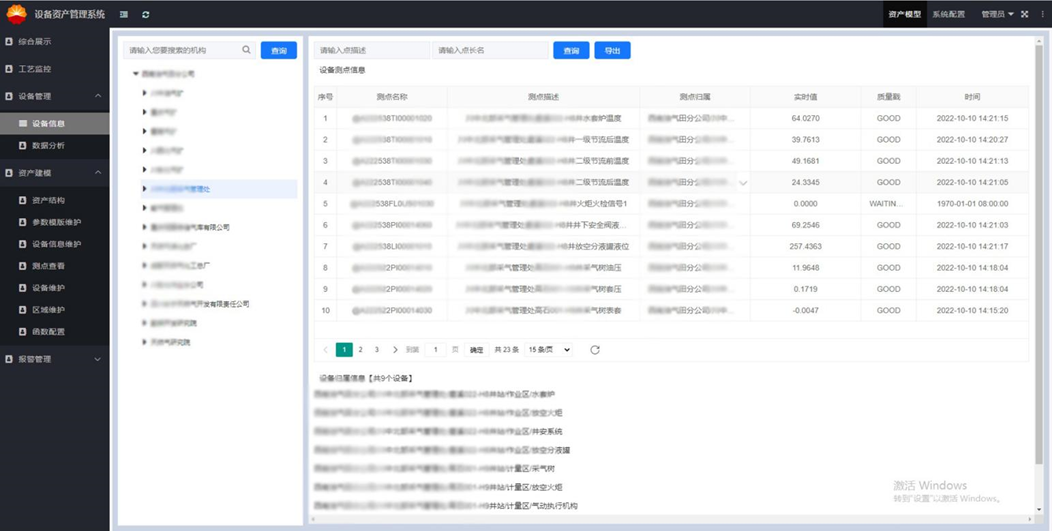The image size is (1052, 531).
Task: Open 测点查看 in the sidebar menu
Action: (x=48, y=266)
